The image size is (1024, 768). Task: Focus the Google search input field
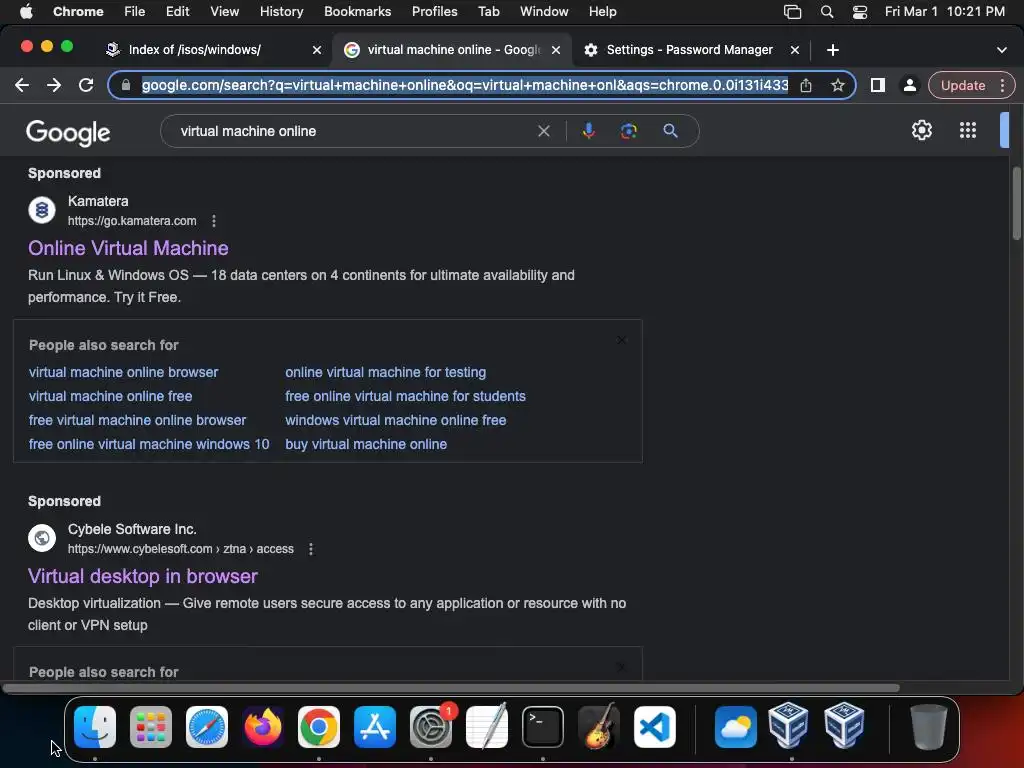click(x=353, y=131)
